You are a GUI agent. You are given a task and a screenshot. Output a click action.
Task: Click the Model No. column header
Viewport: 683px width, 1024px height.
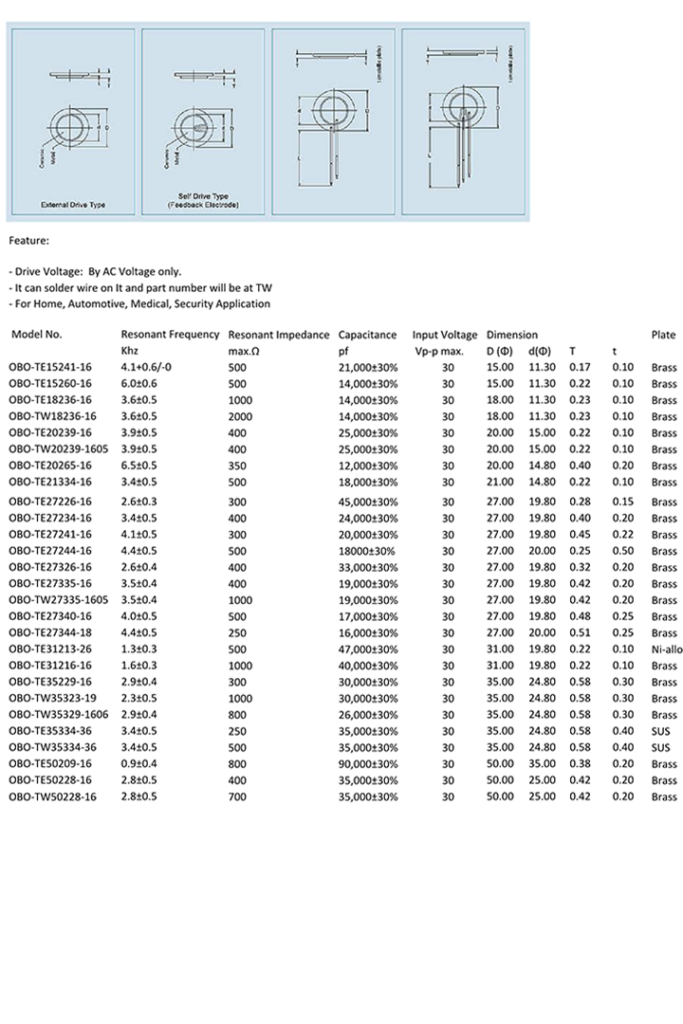click(x=37, y=334)
